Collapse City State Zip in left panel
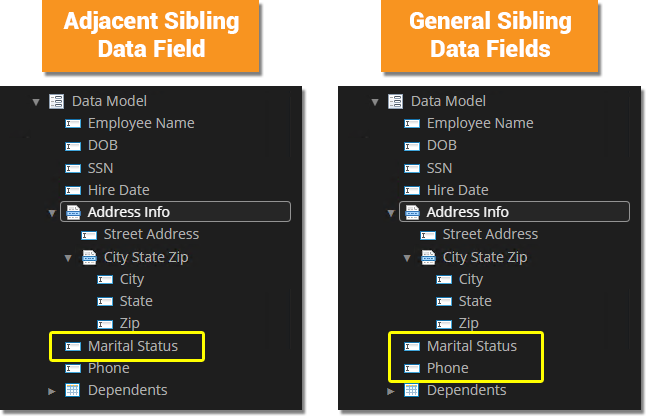Image resolution: width=653 pixels, height=417 pixels. click(68, 257)
